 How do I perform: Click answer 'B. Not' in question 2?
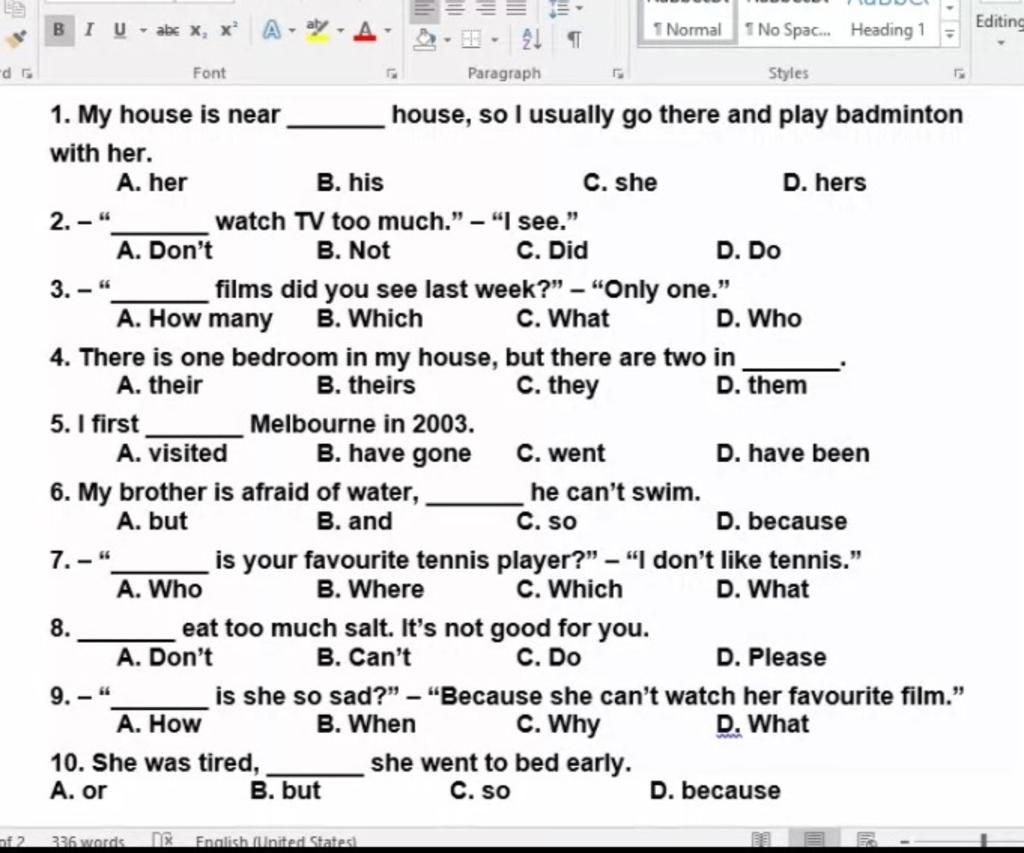click(353, 250)
